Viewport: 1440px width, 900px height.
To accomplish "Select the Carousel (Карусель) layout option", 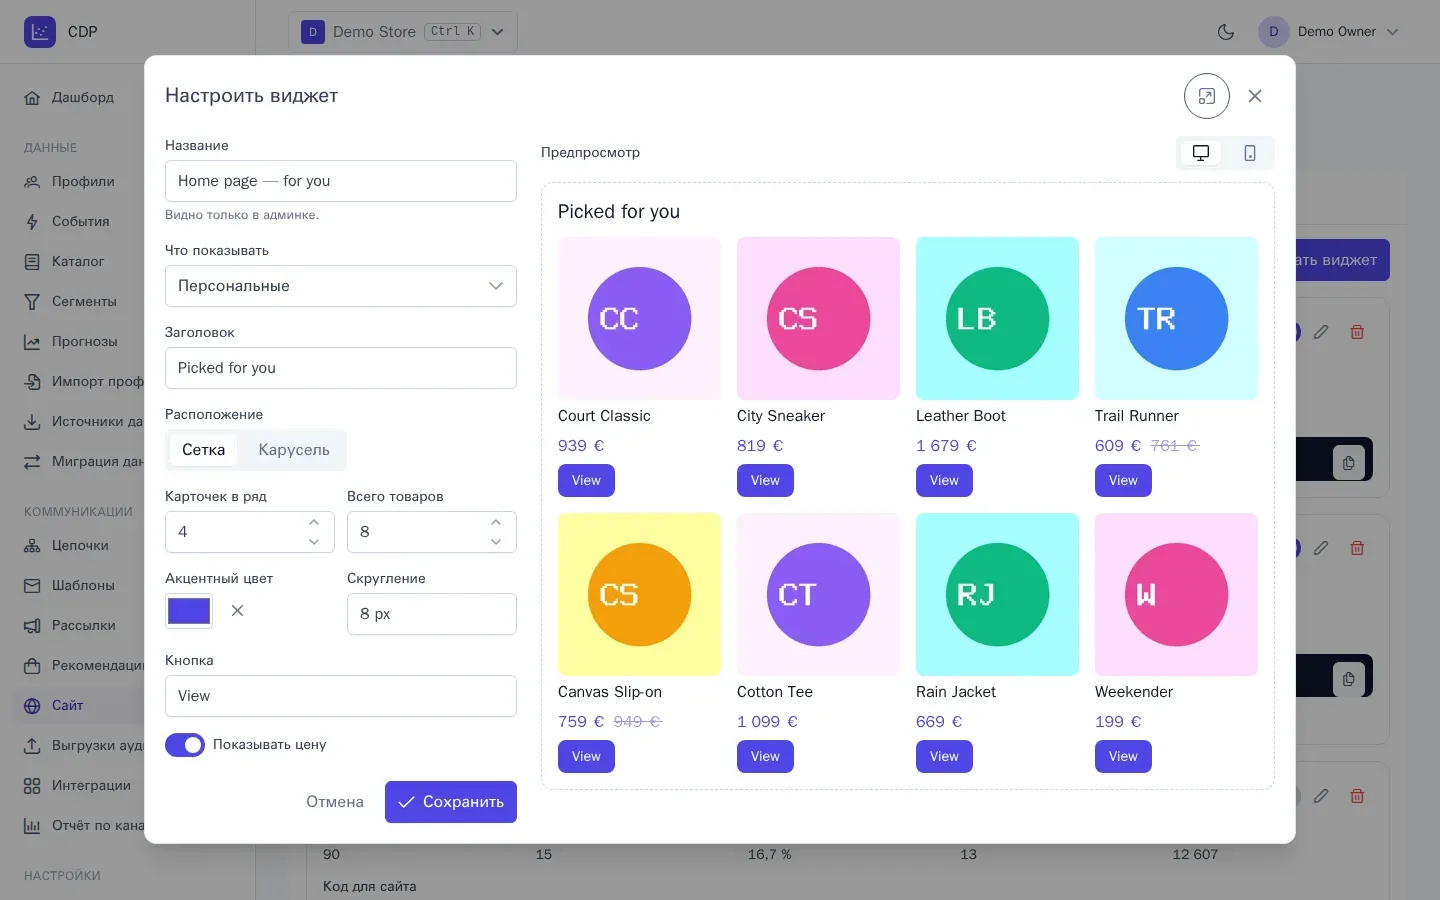I will (294, 450).
